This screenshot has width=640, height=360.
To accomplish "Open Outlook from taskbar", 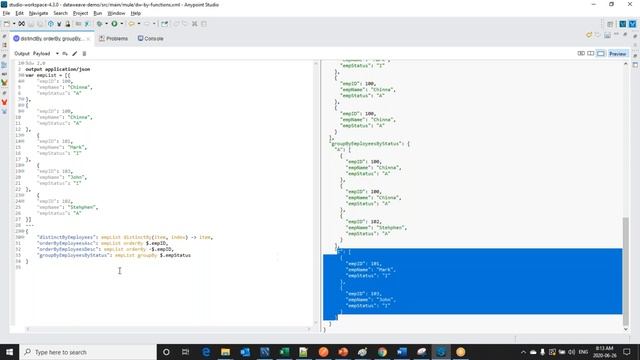I will tap(245, 352).
